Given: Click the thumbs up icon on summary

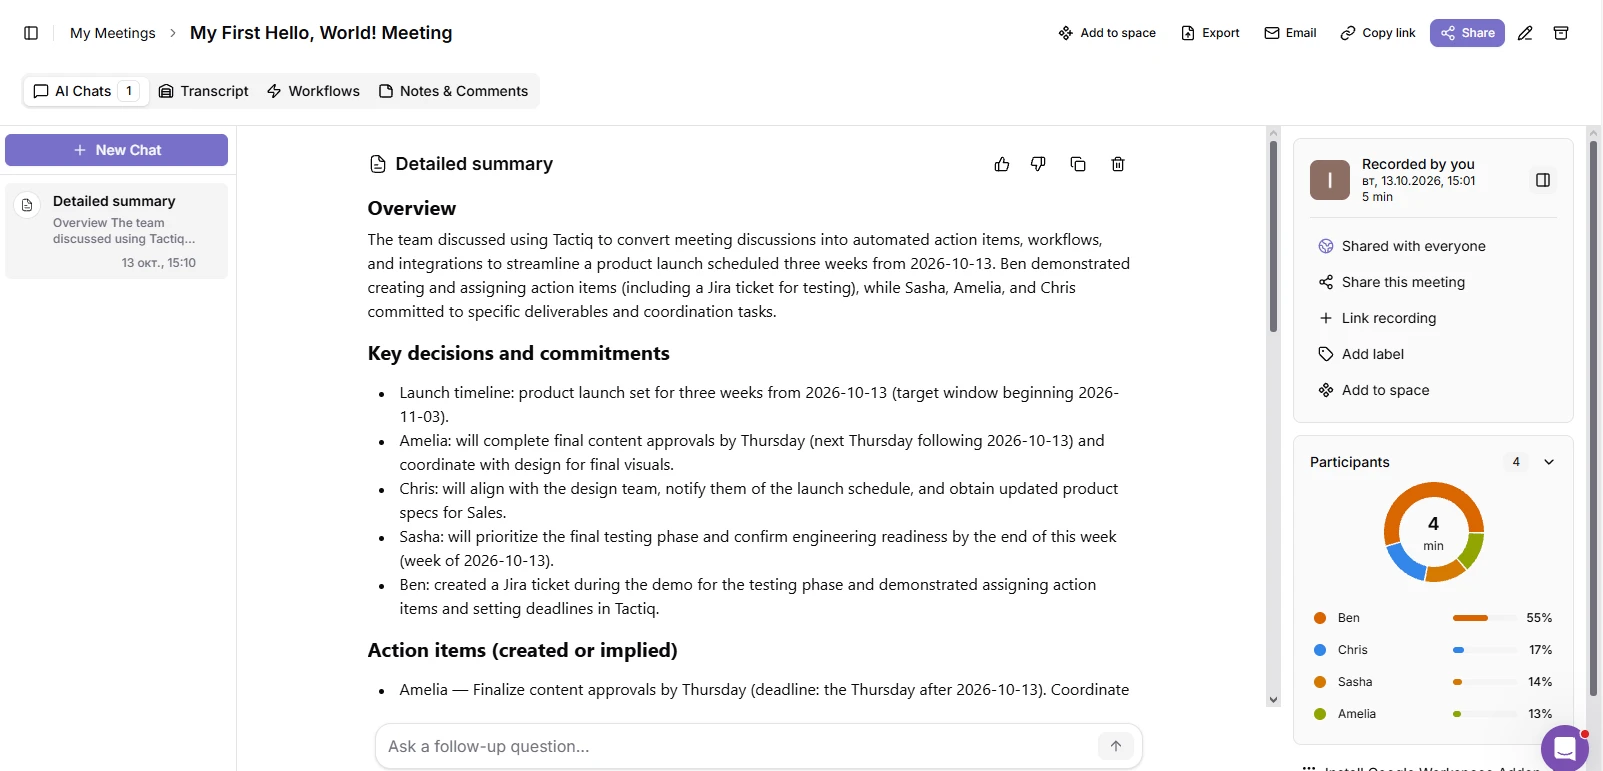Looking at the screenshot, I should 1002,164.
